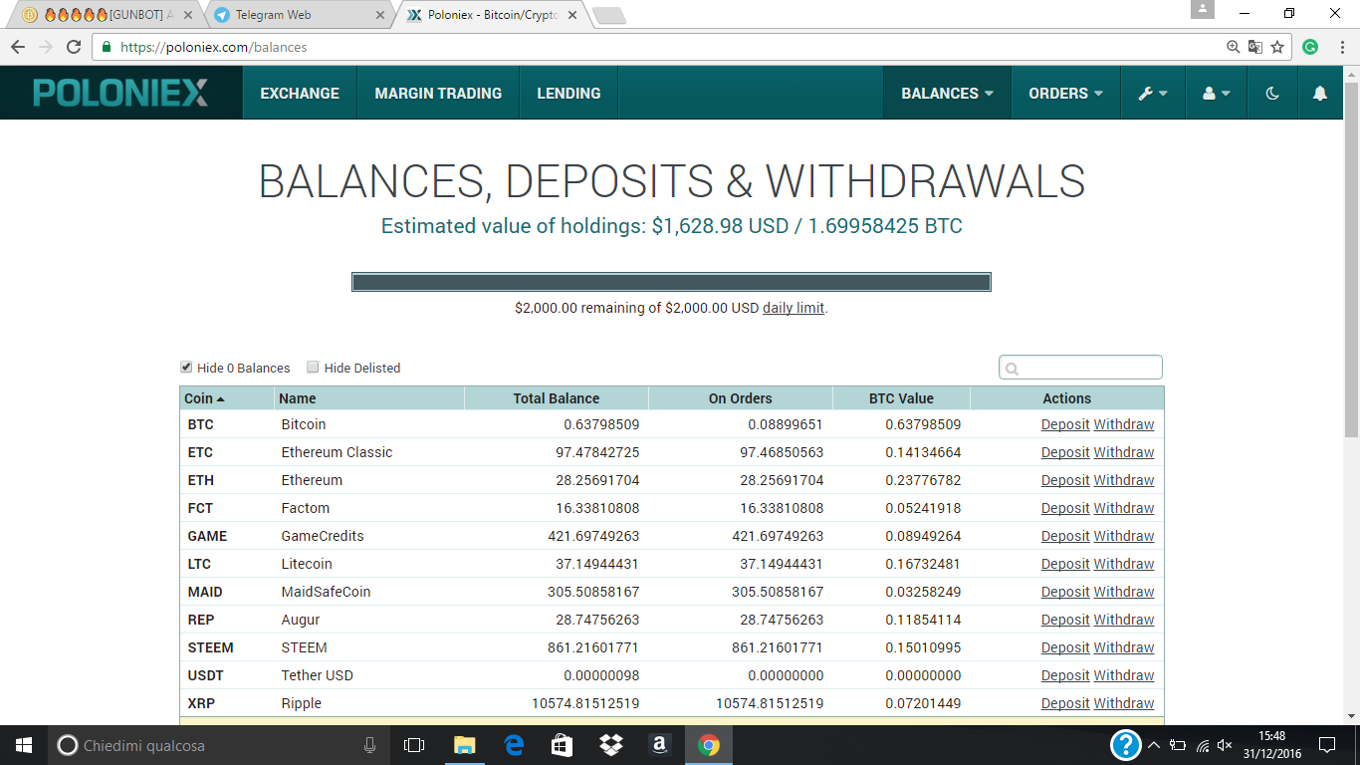Enable the Hide Delisted checkbox
The image size is (1360, 765).
[313, 367]
